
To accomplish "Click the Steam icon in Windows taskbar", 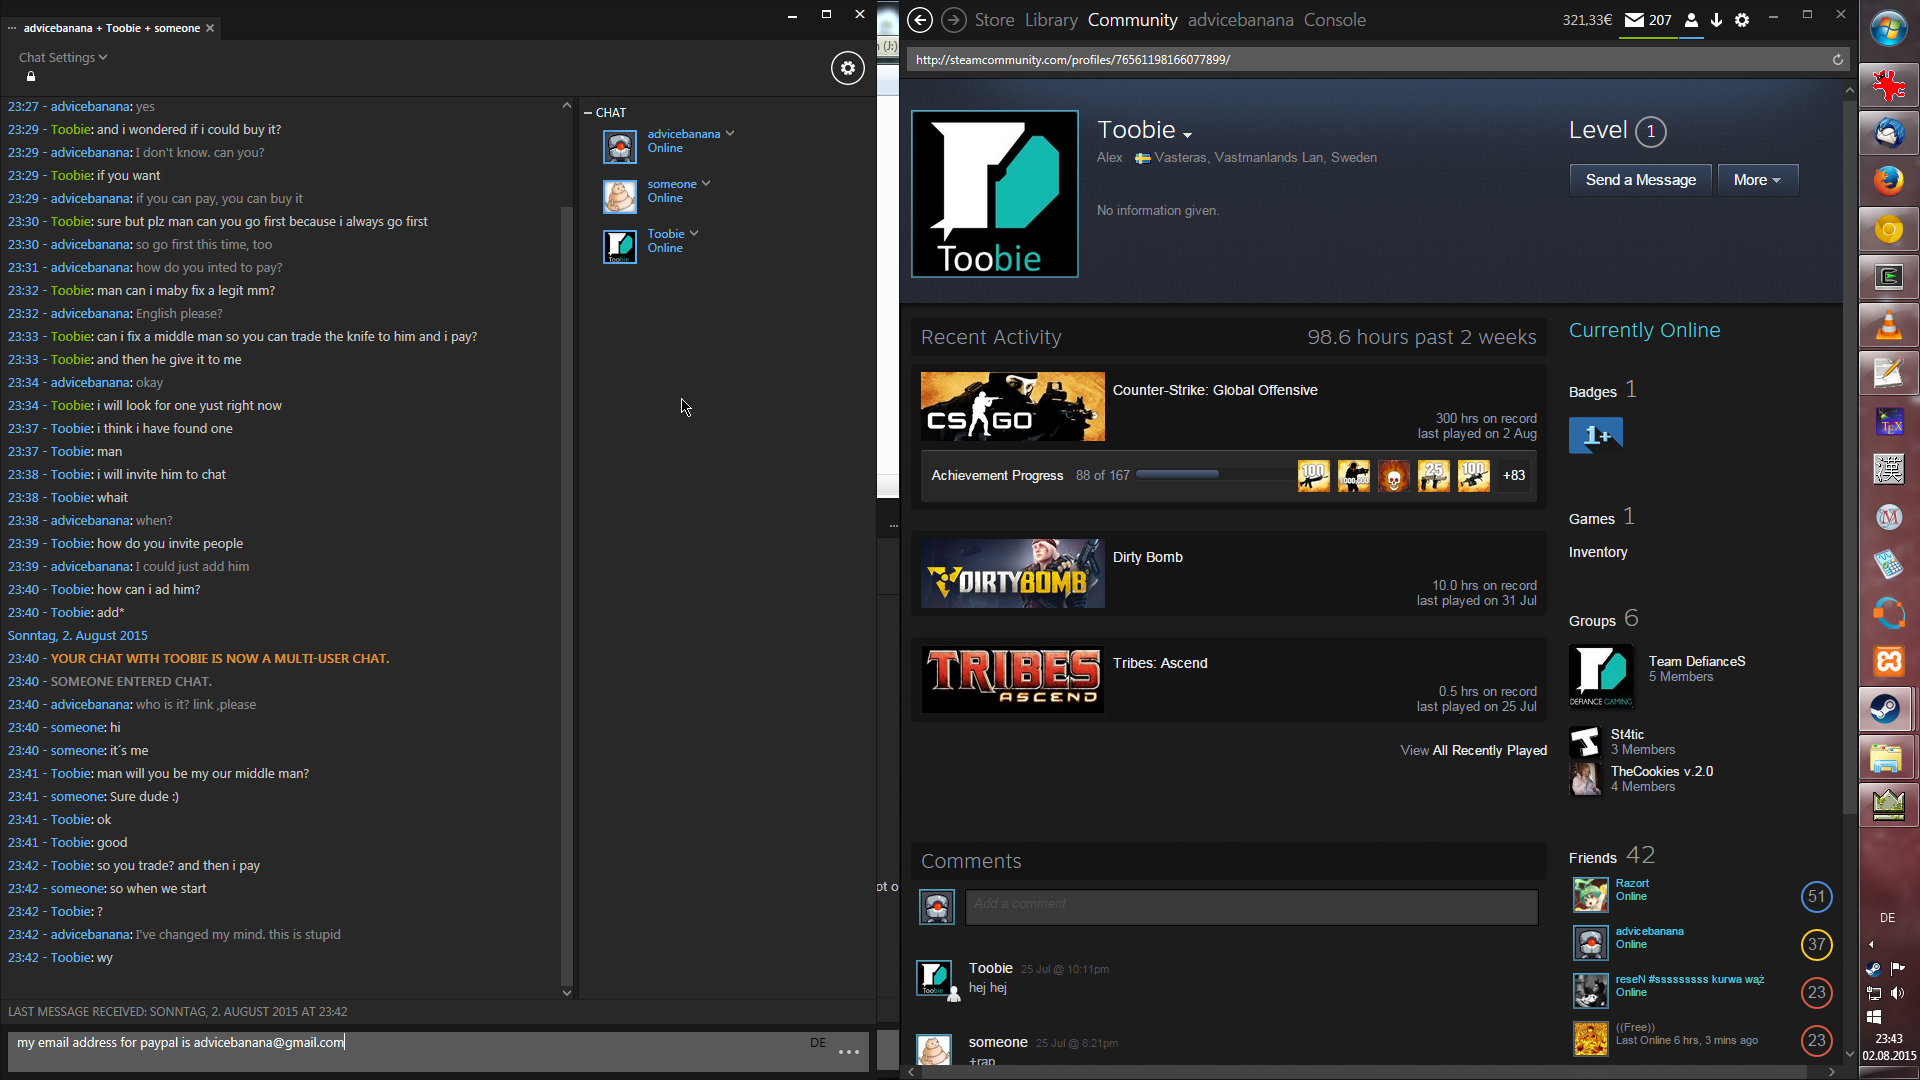I will 1888,709.
